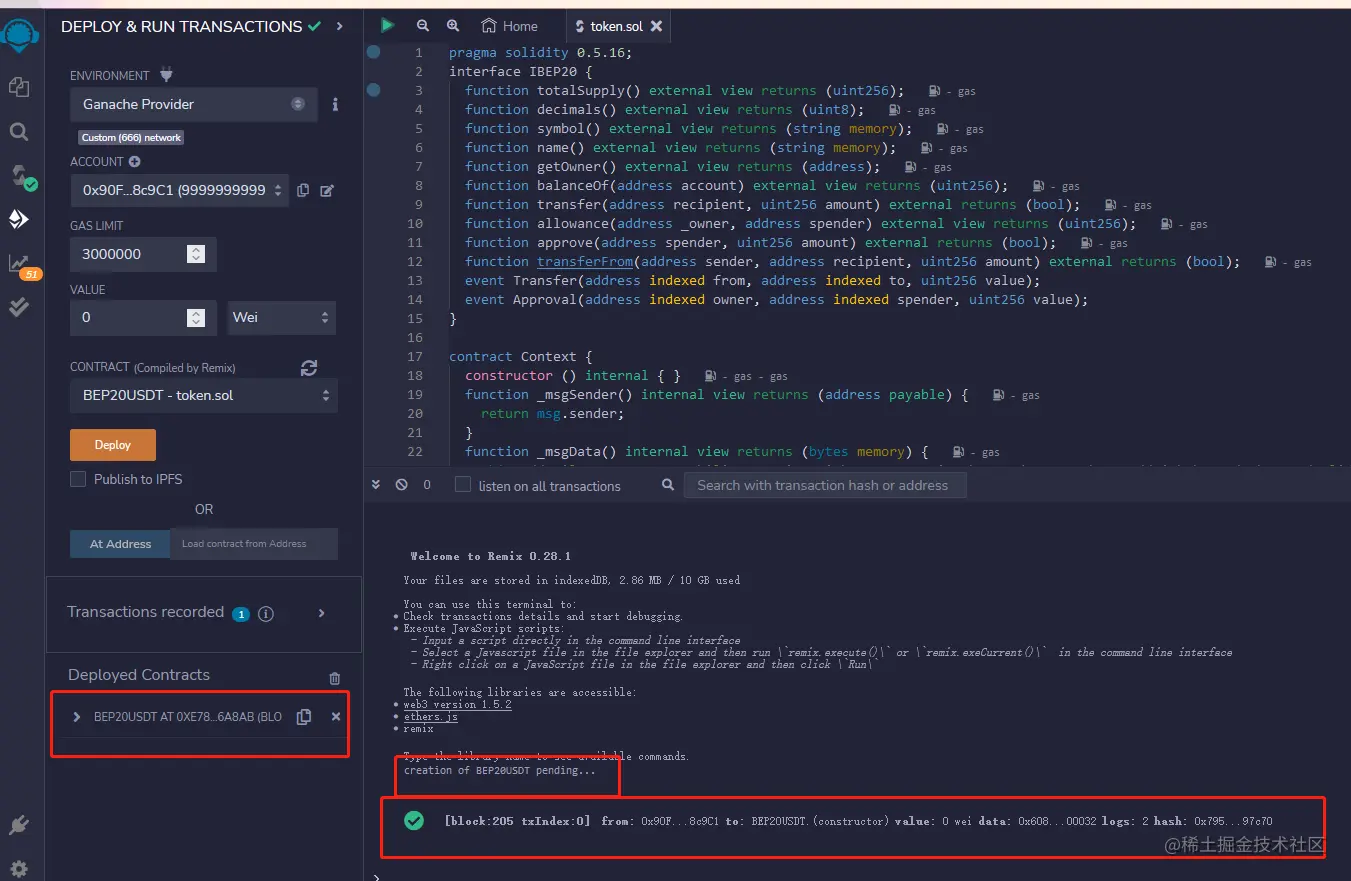Open the plugin manager plug icon
The image size is (1351, 881).
pyautogui.click(x=19, y=825)
